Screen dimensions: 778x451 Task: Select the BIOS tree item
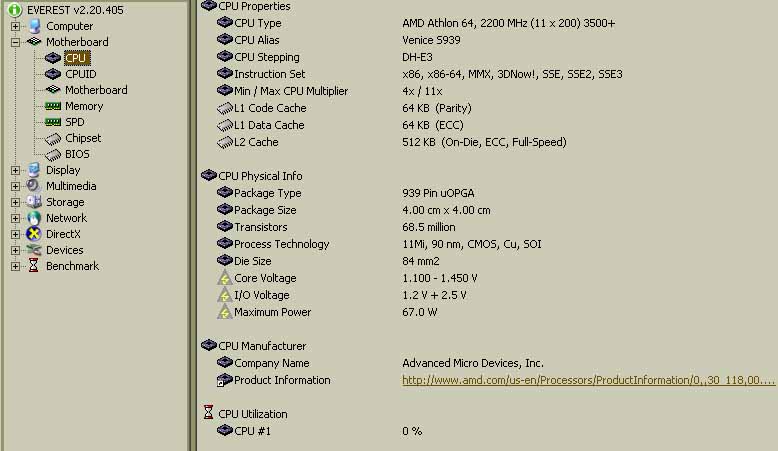pyautogui.click(x=77, y=154)
